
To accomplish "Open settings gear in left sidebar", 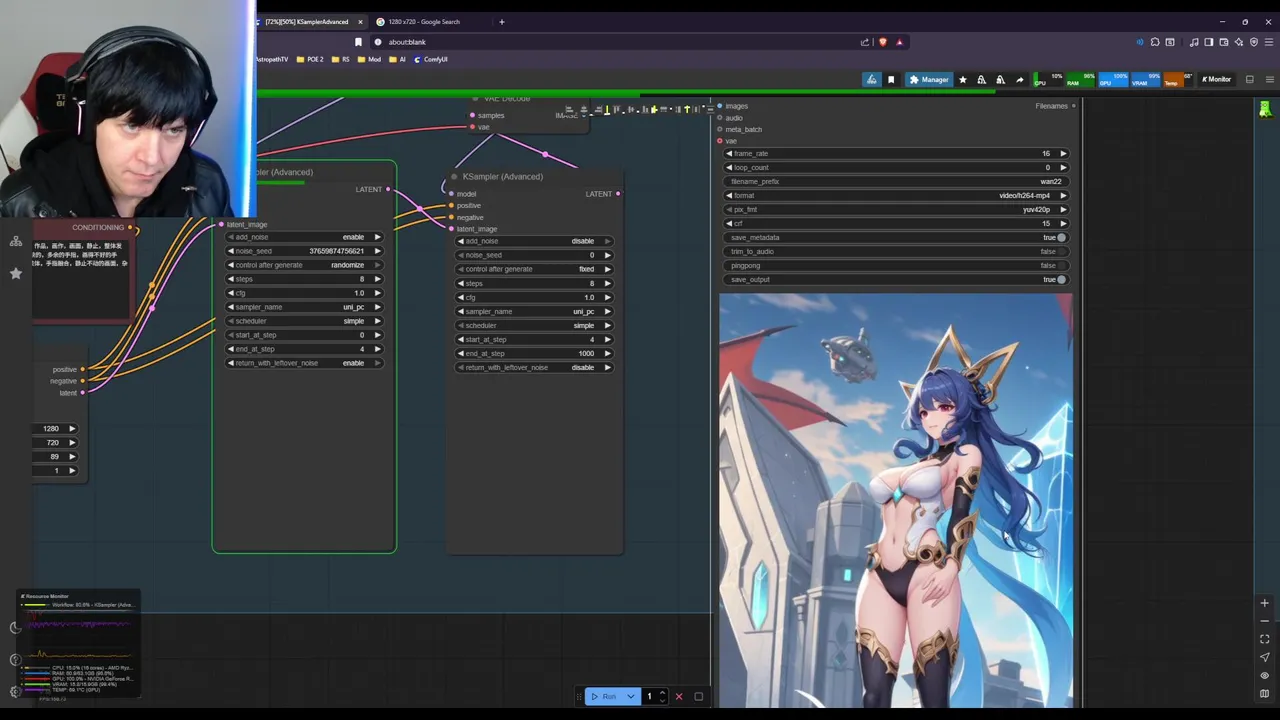I will (15, 691).
